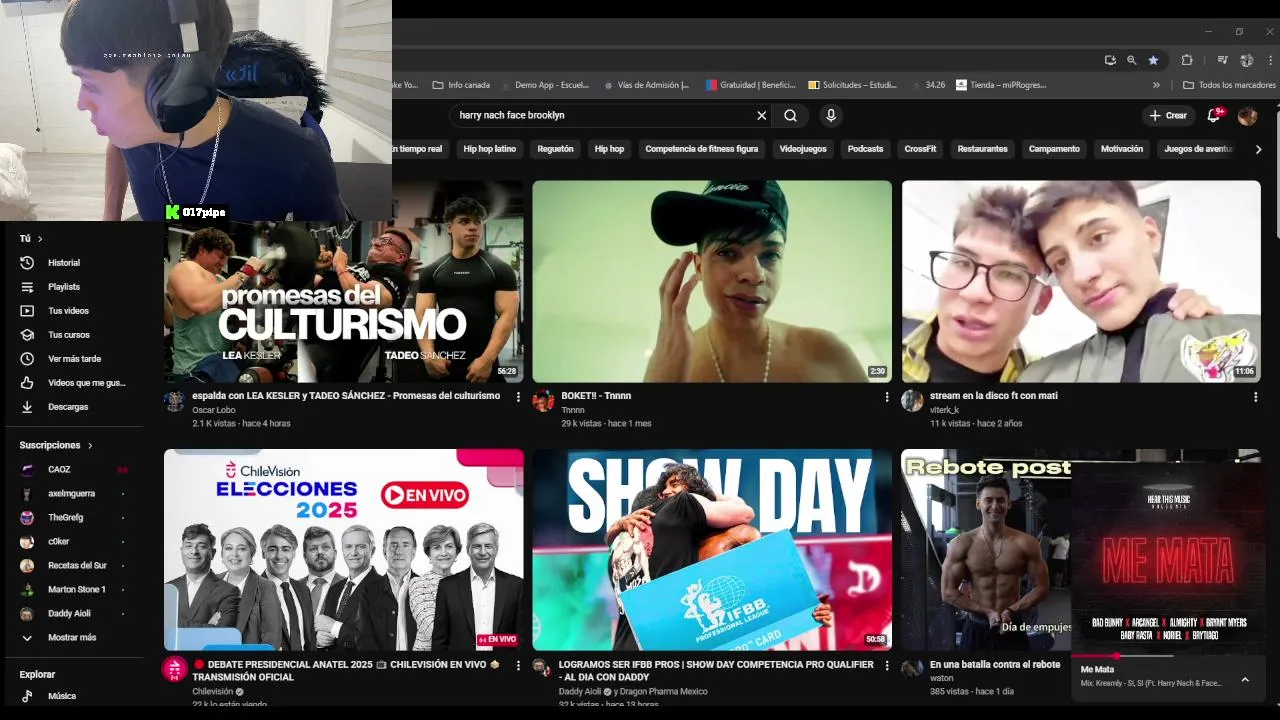The height and width of the screenshot is (720, 1280).
Task: Expand the Me Mata mini player
Action: click(1245, 679)
